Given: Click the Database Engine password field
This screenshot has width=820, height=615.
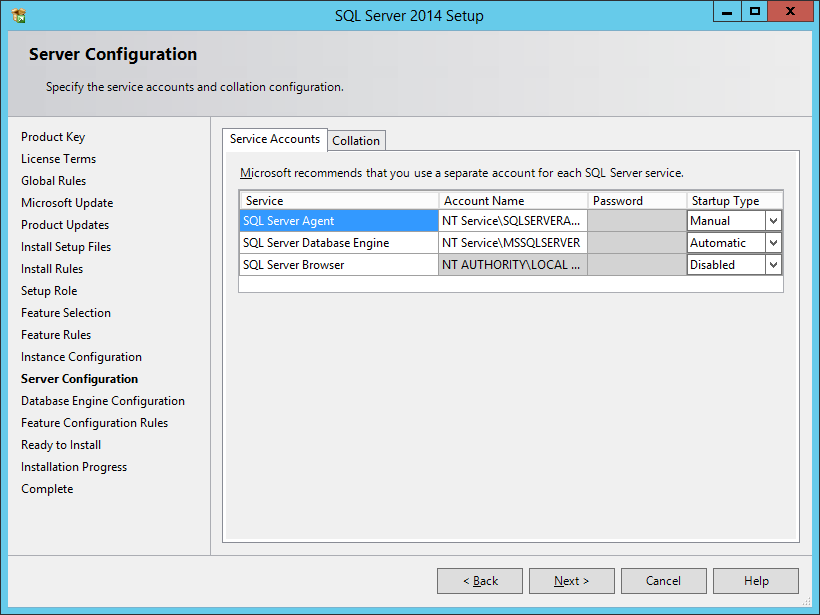Looking at the screenshot, I should coord(636,243).
